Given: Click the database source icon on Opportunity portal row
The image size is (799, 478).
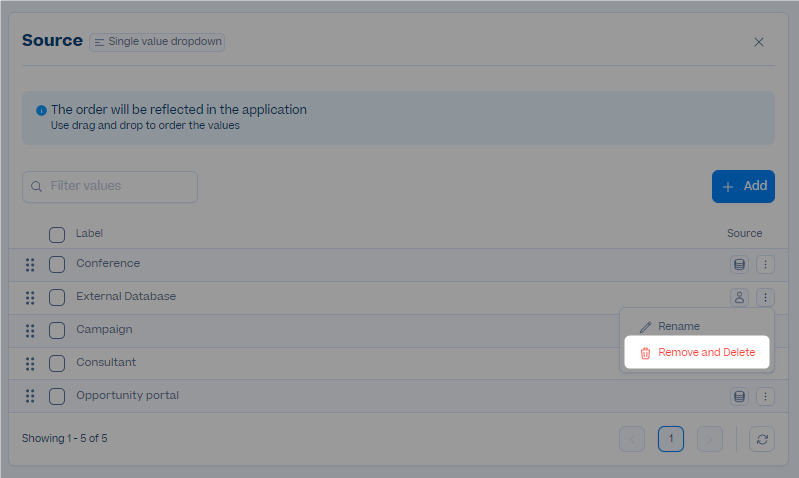Looking at the screenshot, I should pyautogui.click(x=739, y=396).
